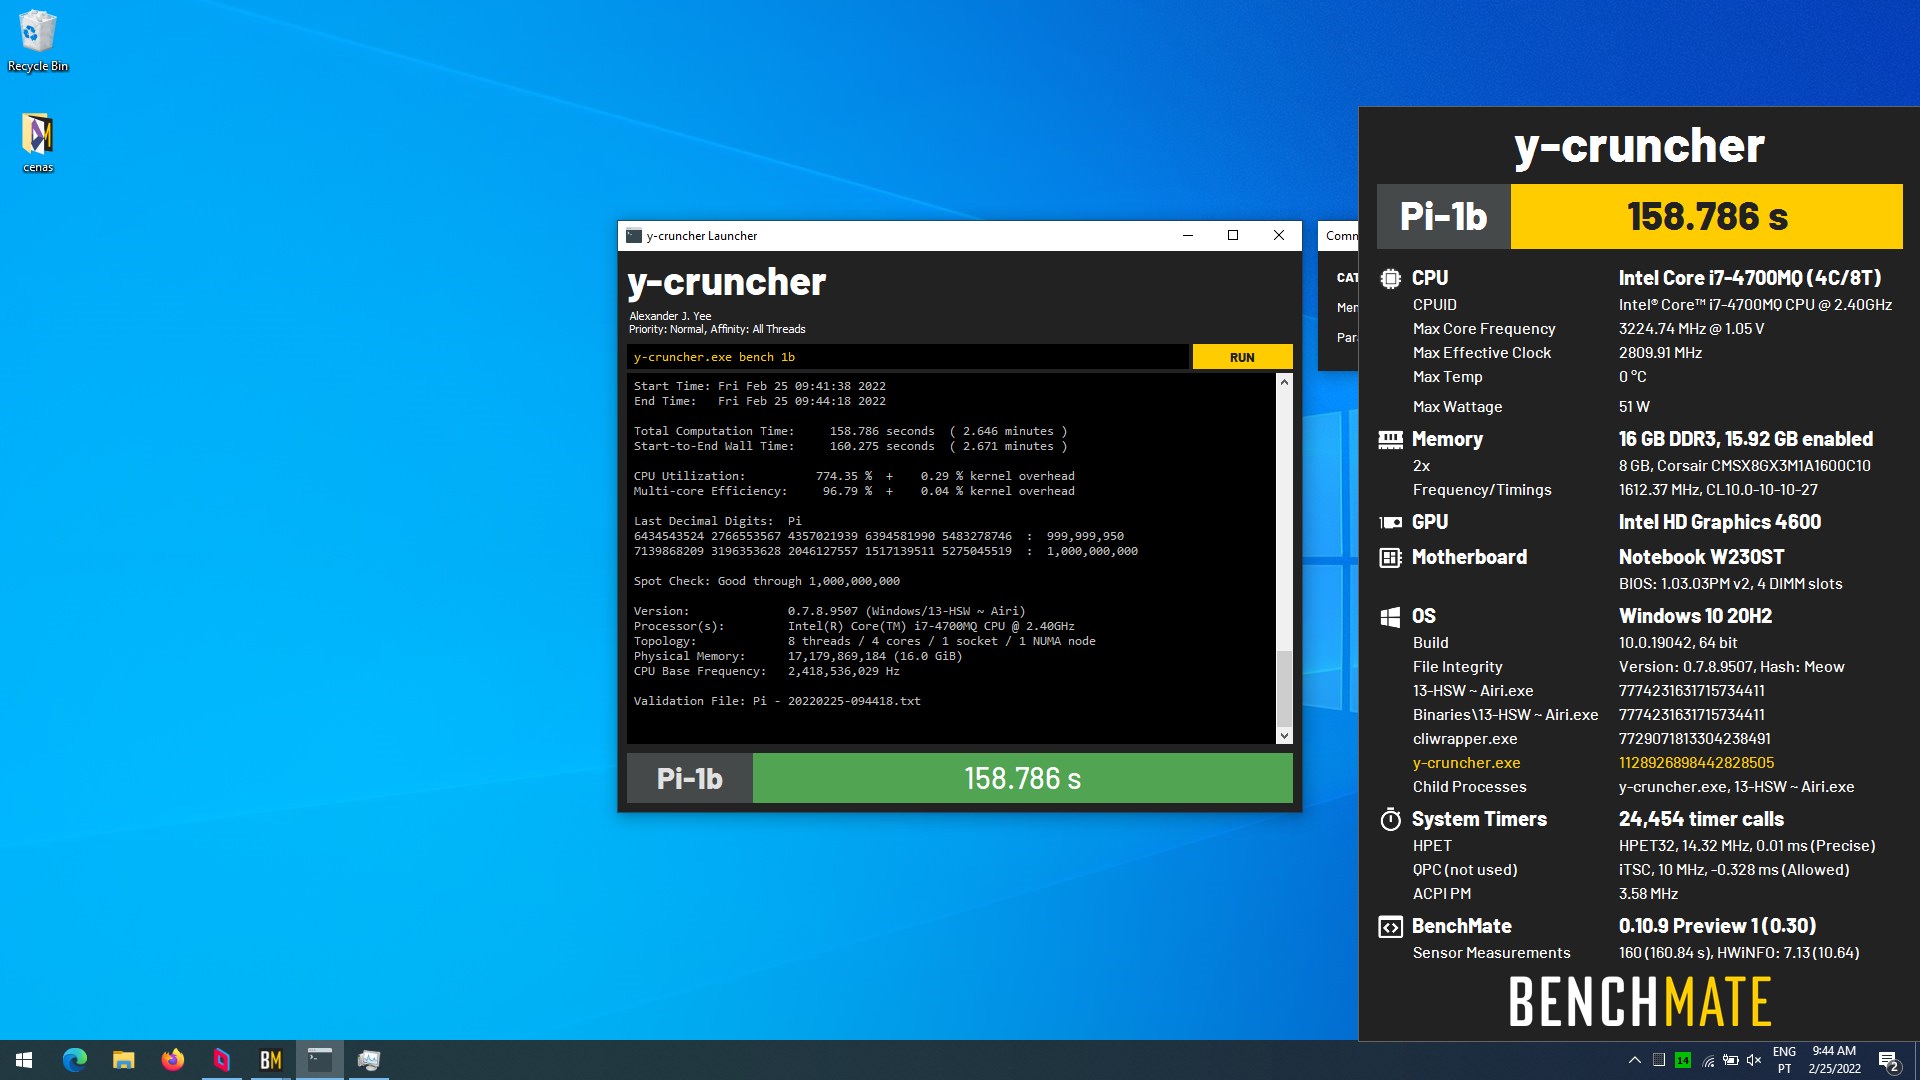Open the clock showing 9:44 AM
This screenshot has width=1920, height=1080.
tap(1834, 1060)
